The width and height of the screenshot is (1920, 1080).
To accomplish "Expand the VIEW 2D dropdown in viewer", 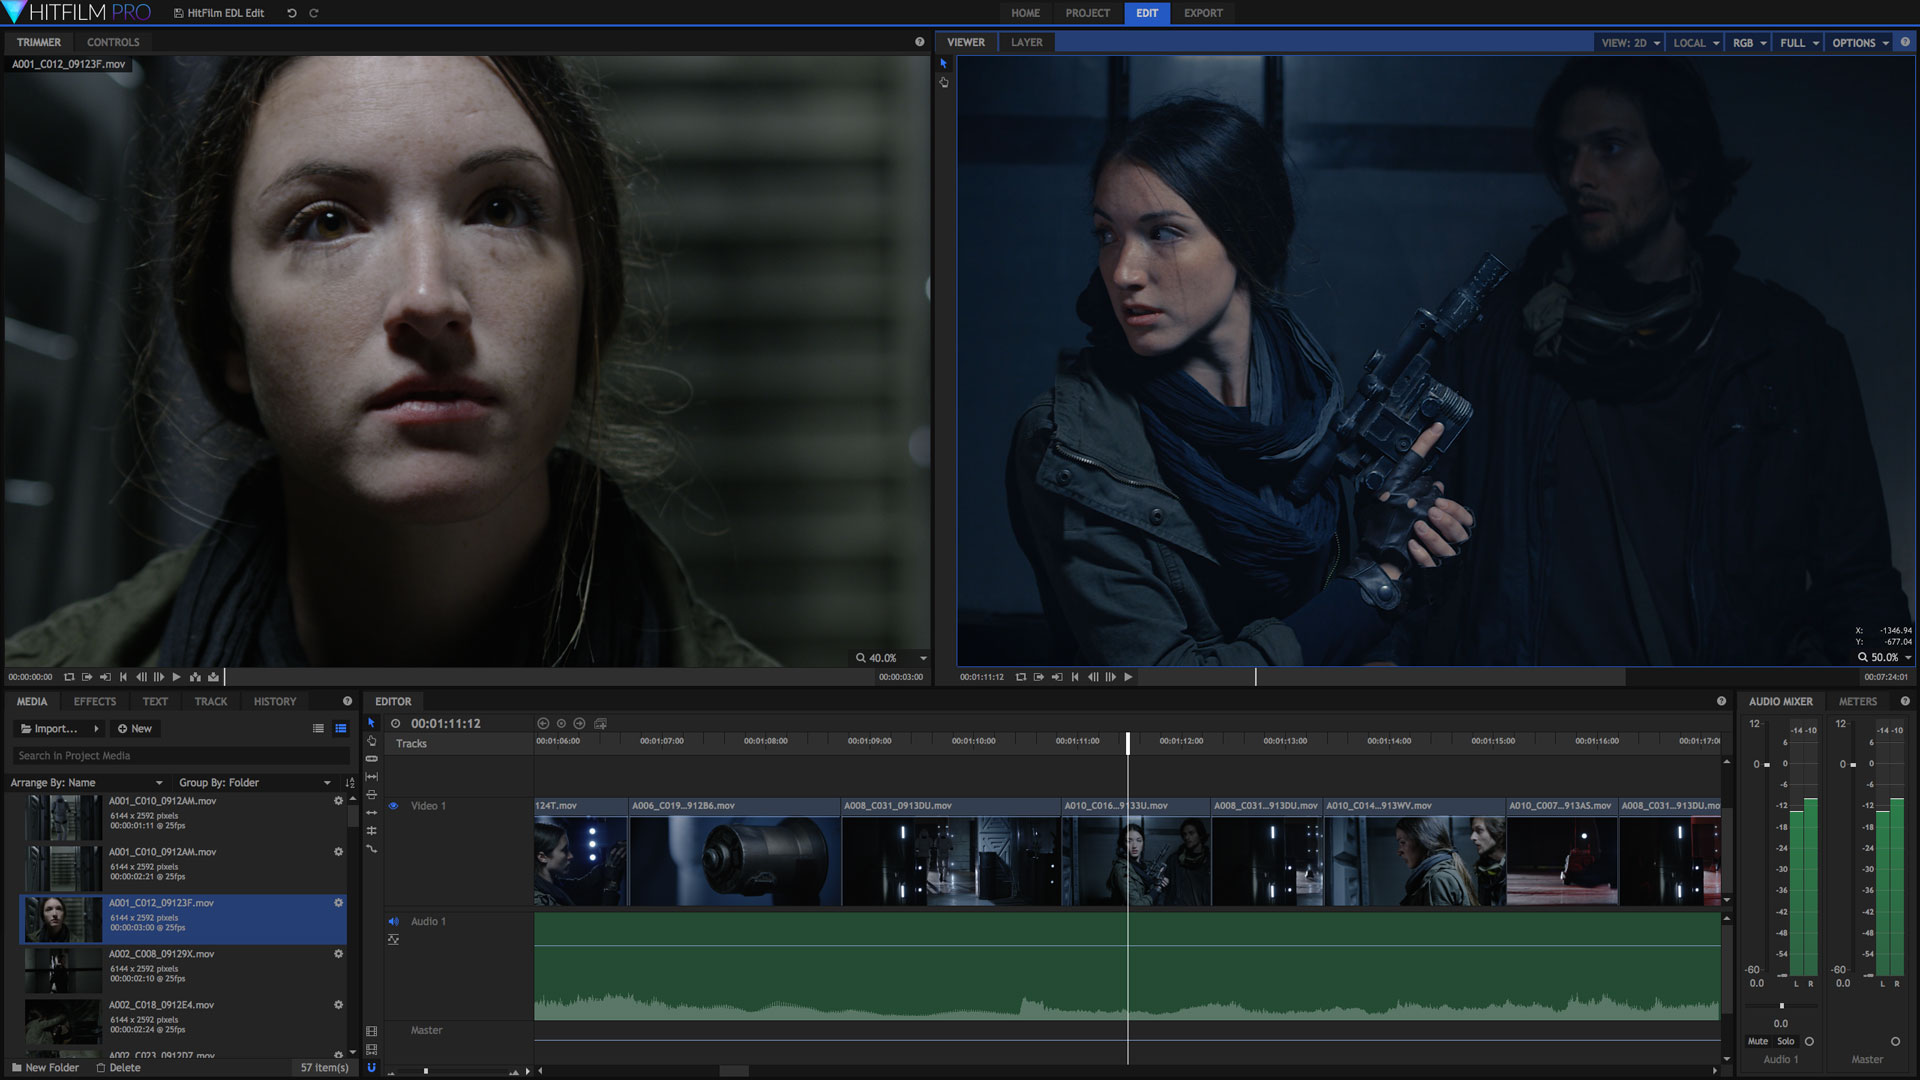I will click(1654, 42).
